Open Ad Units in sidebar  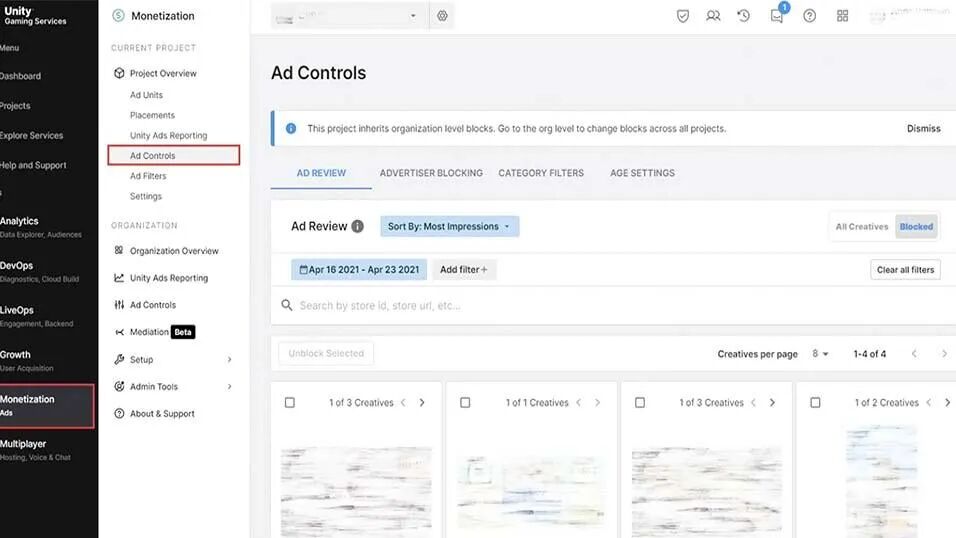[x=146, y=95]
